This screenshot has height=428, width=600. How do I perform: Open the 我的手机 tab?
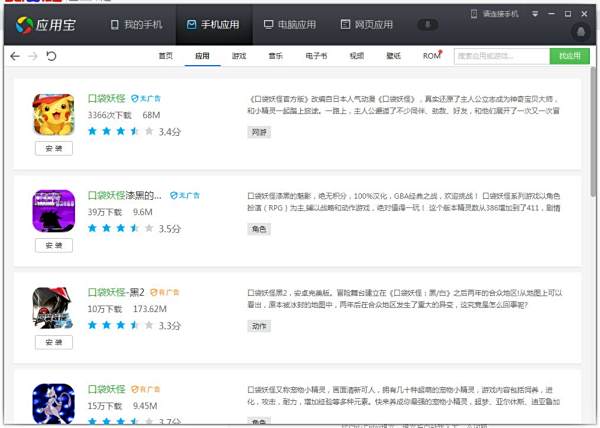pyautogui.click(x=137, y=25)
